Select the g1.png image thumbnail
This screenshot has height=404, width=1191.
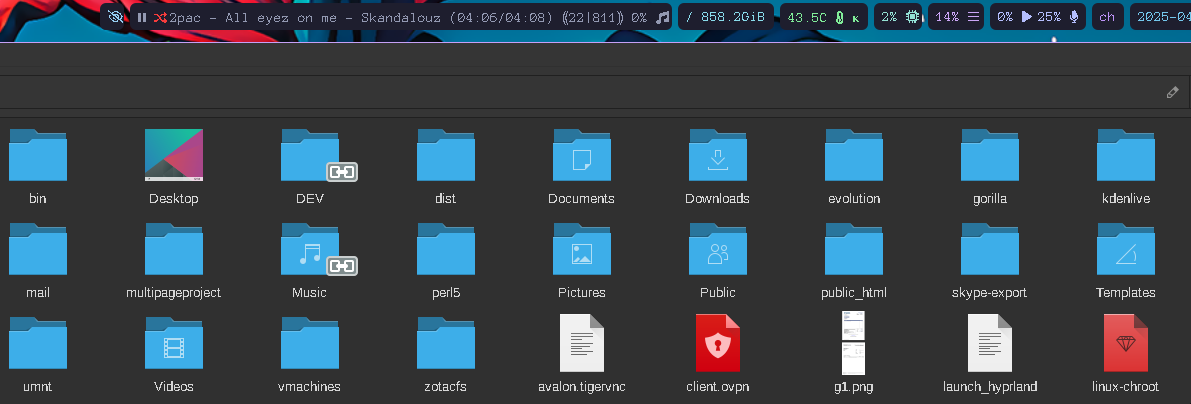pyautogui.click(x=853, y=345)
